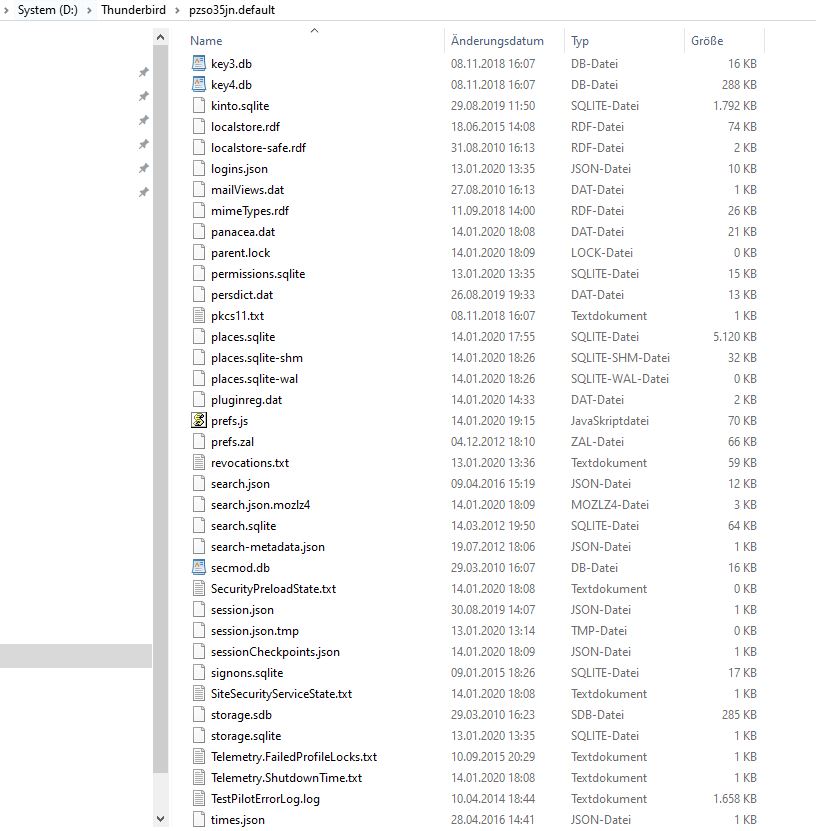Screen dimensions: 816x831
Task: Select the file named pluginreg.dat
Action: click(246, 400)
